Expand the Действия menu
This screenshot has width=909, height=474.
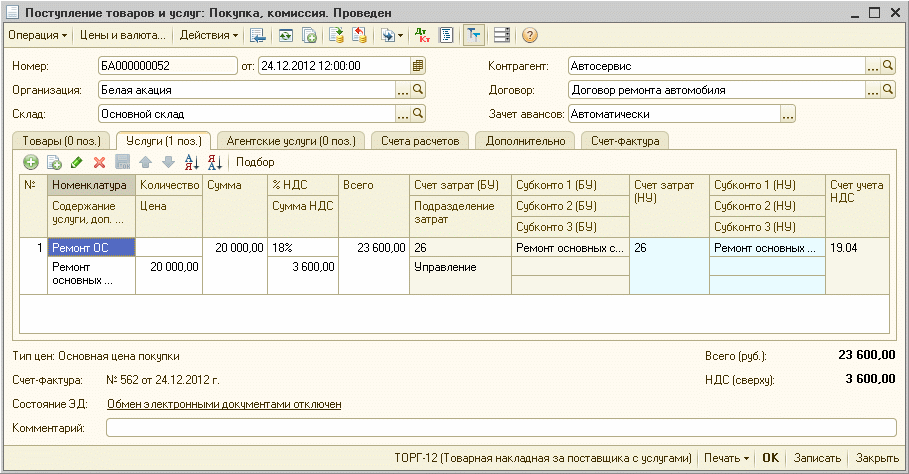point(208,35)
